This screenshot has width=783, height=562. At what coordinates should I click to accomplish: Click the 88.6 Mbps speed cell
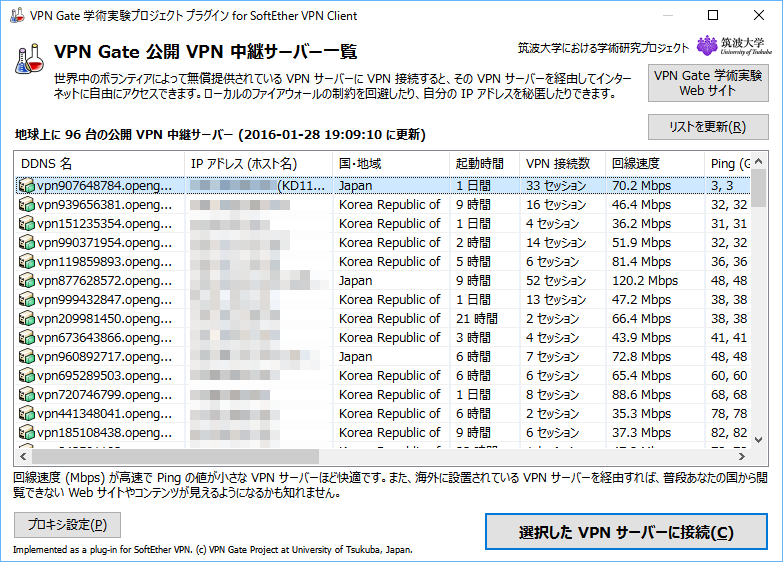click(x=641, y=395)
